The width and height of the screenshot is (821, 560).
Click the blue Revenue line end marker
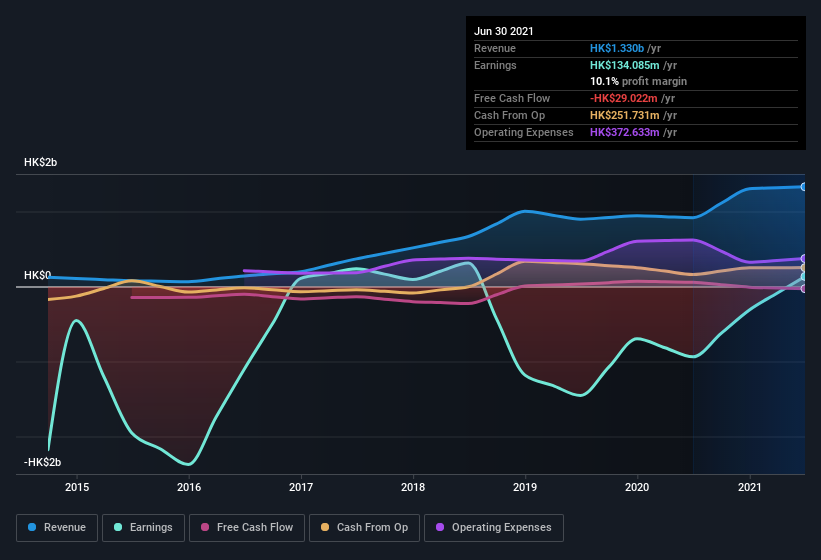coord(803,187)
